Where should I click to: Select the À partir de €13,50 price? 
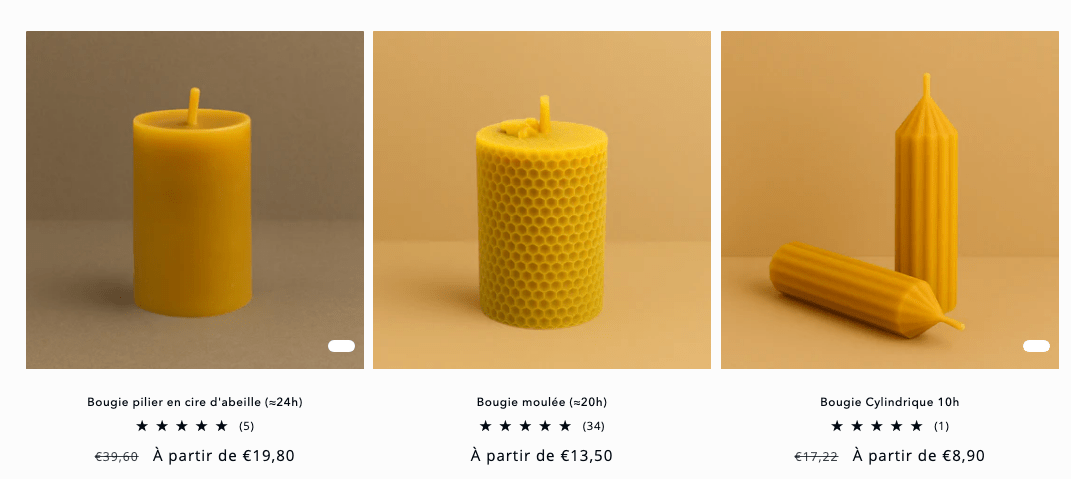[x=542, y=456]
